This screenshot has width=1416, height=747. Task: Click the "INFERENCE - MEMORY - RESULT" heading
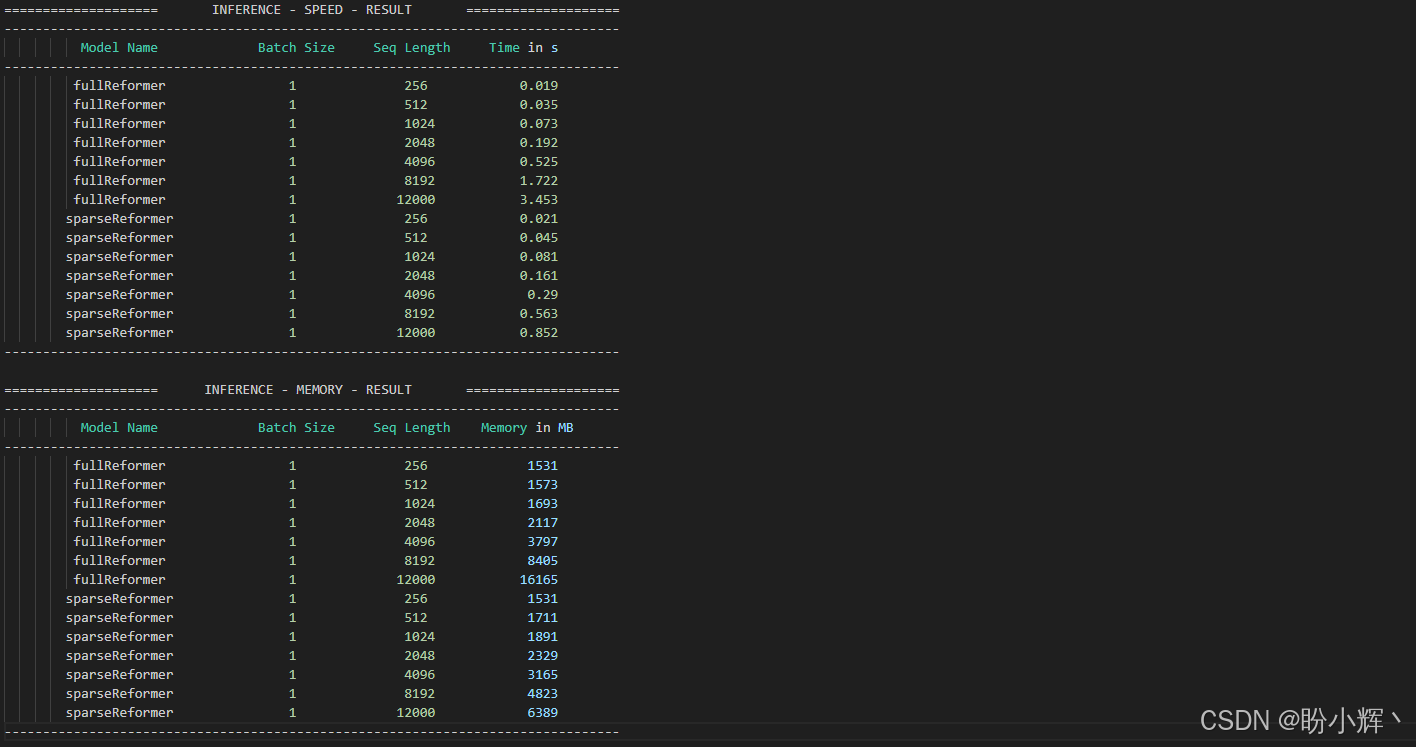[x=308, y=390]
